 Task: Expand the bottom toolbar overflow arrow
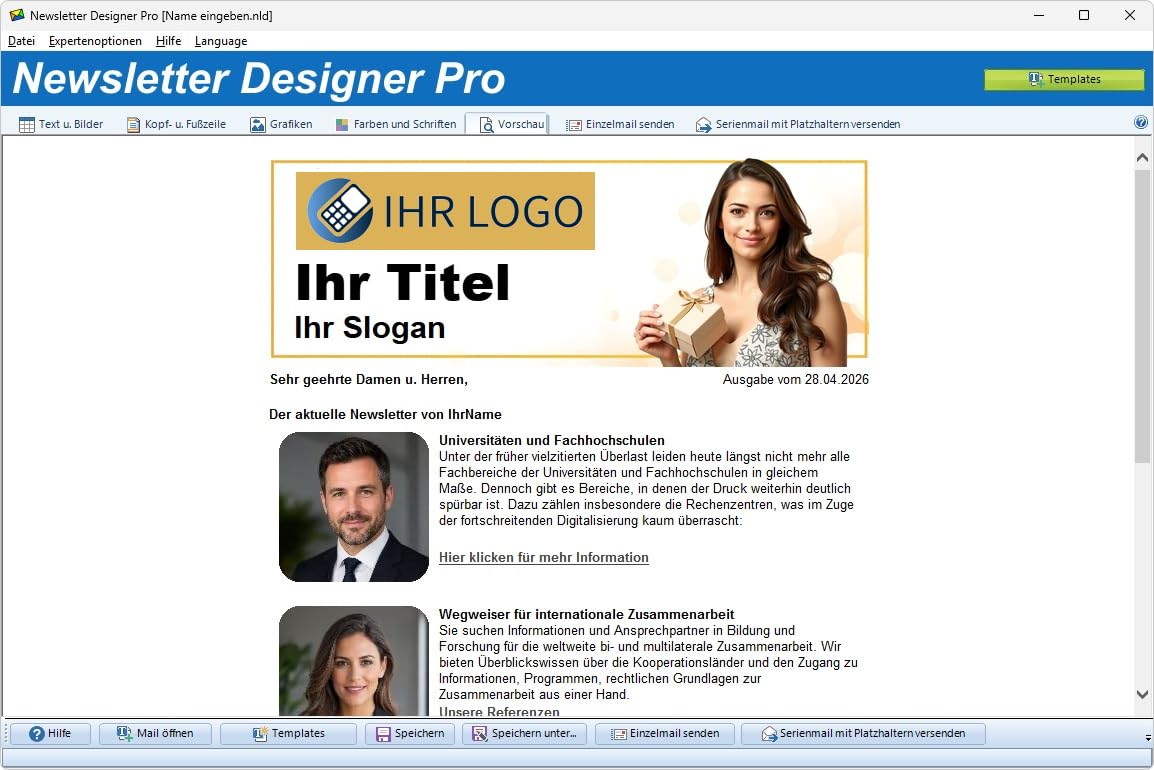pyautogui.click(x=1147, y=737)
